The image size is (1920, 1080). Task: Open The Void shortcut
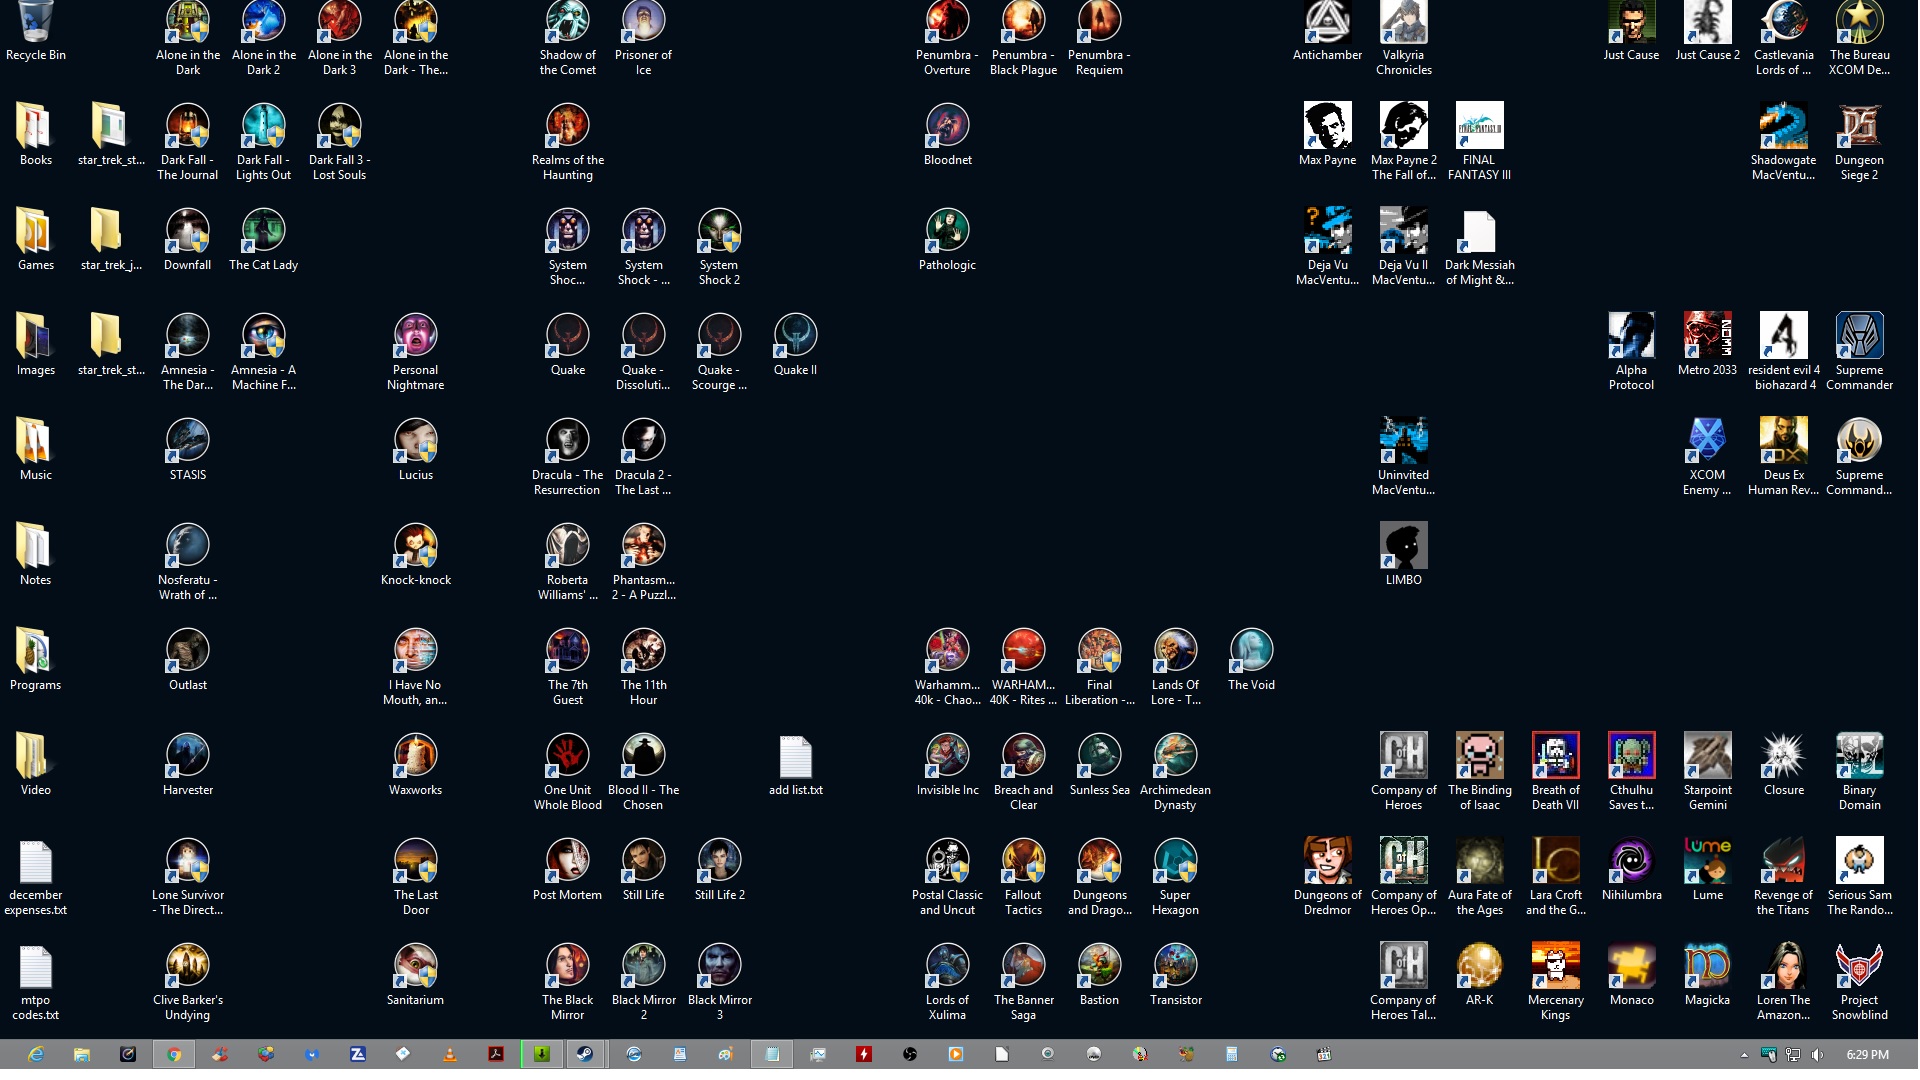[x=1251, y=658]
